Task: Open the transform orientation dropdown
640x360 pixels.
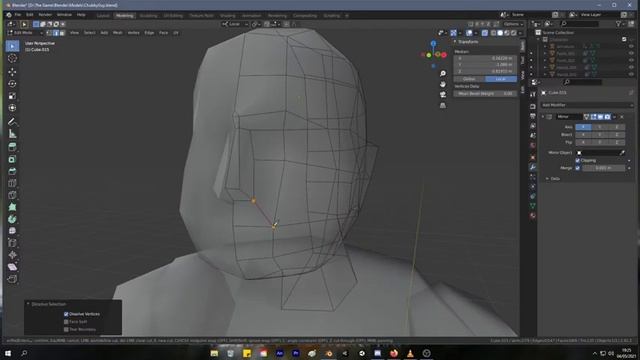Action: click(x=235, y=24)
